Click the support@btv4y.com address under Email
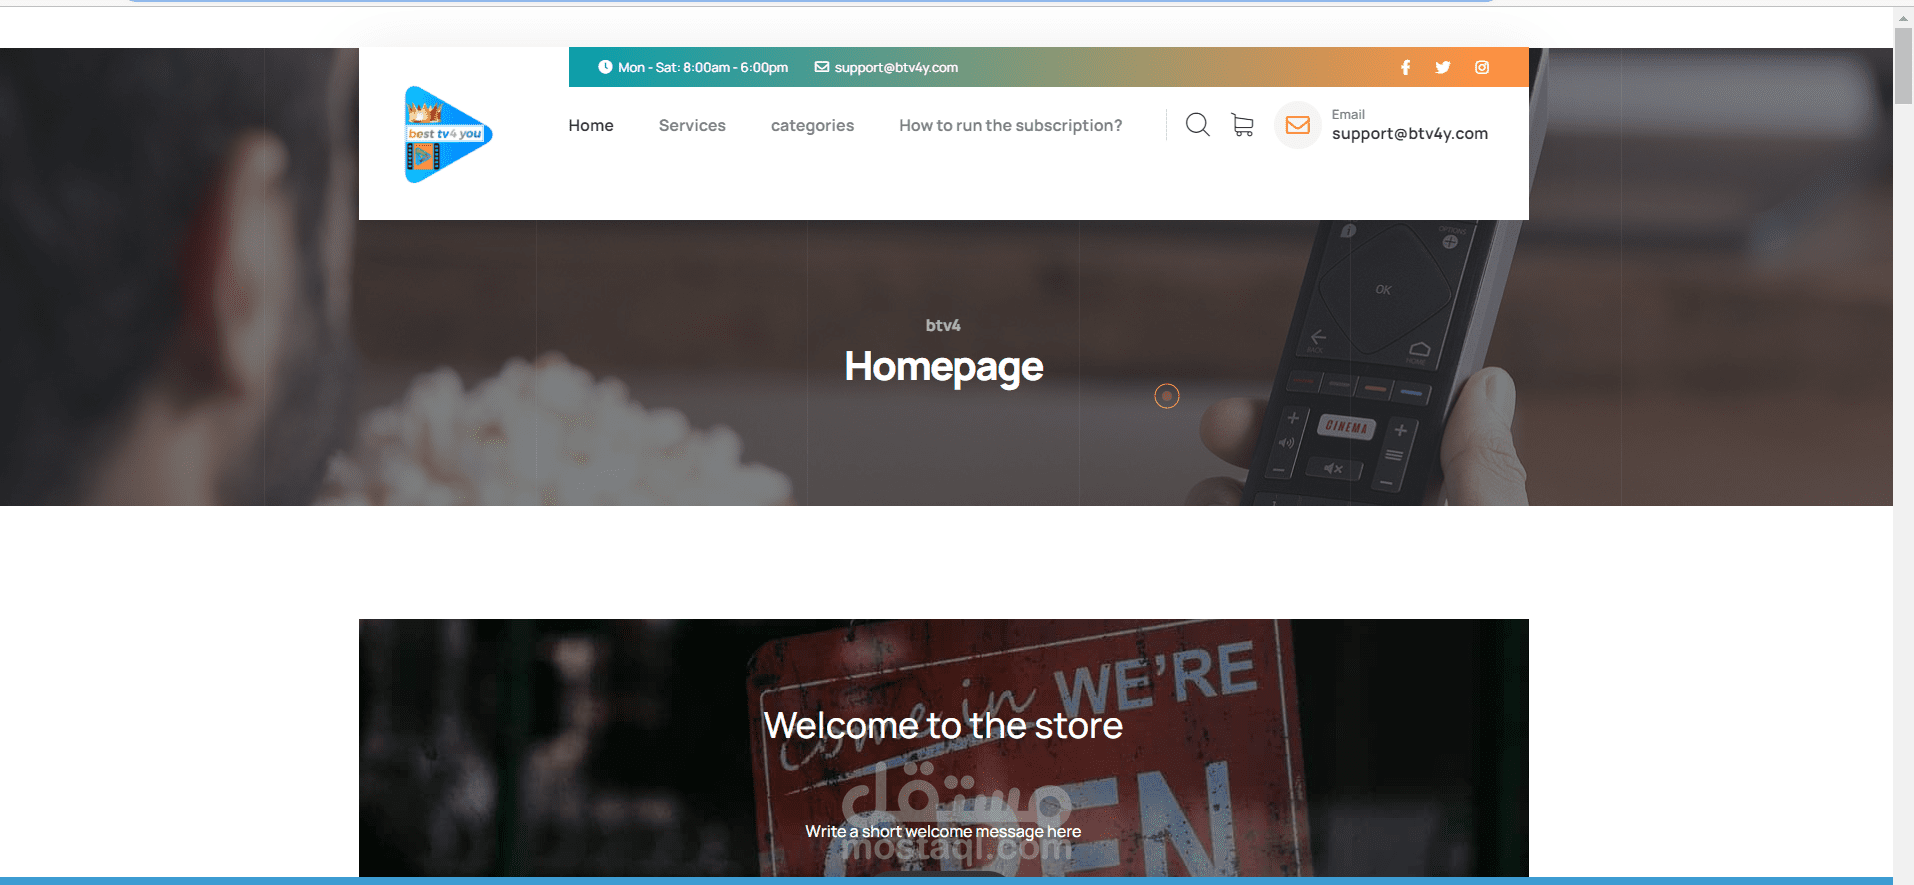This screenshot has height=885, width=1914. [x=1410, y=134]
